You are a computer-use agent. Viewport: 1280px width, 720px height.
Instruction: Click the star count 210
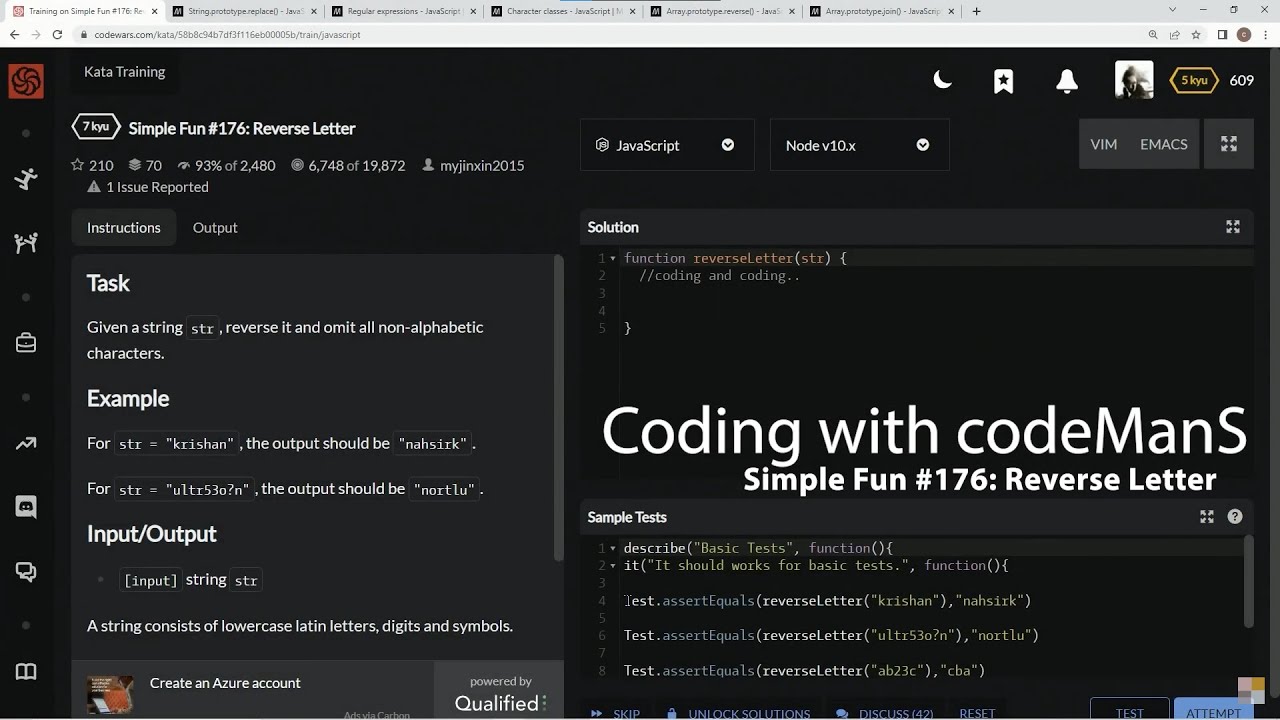(x=92, y=165)
